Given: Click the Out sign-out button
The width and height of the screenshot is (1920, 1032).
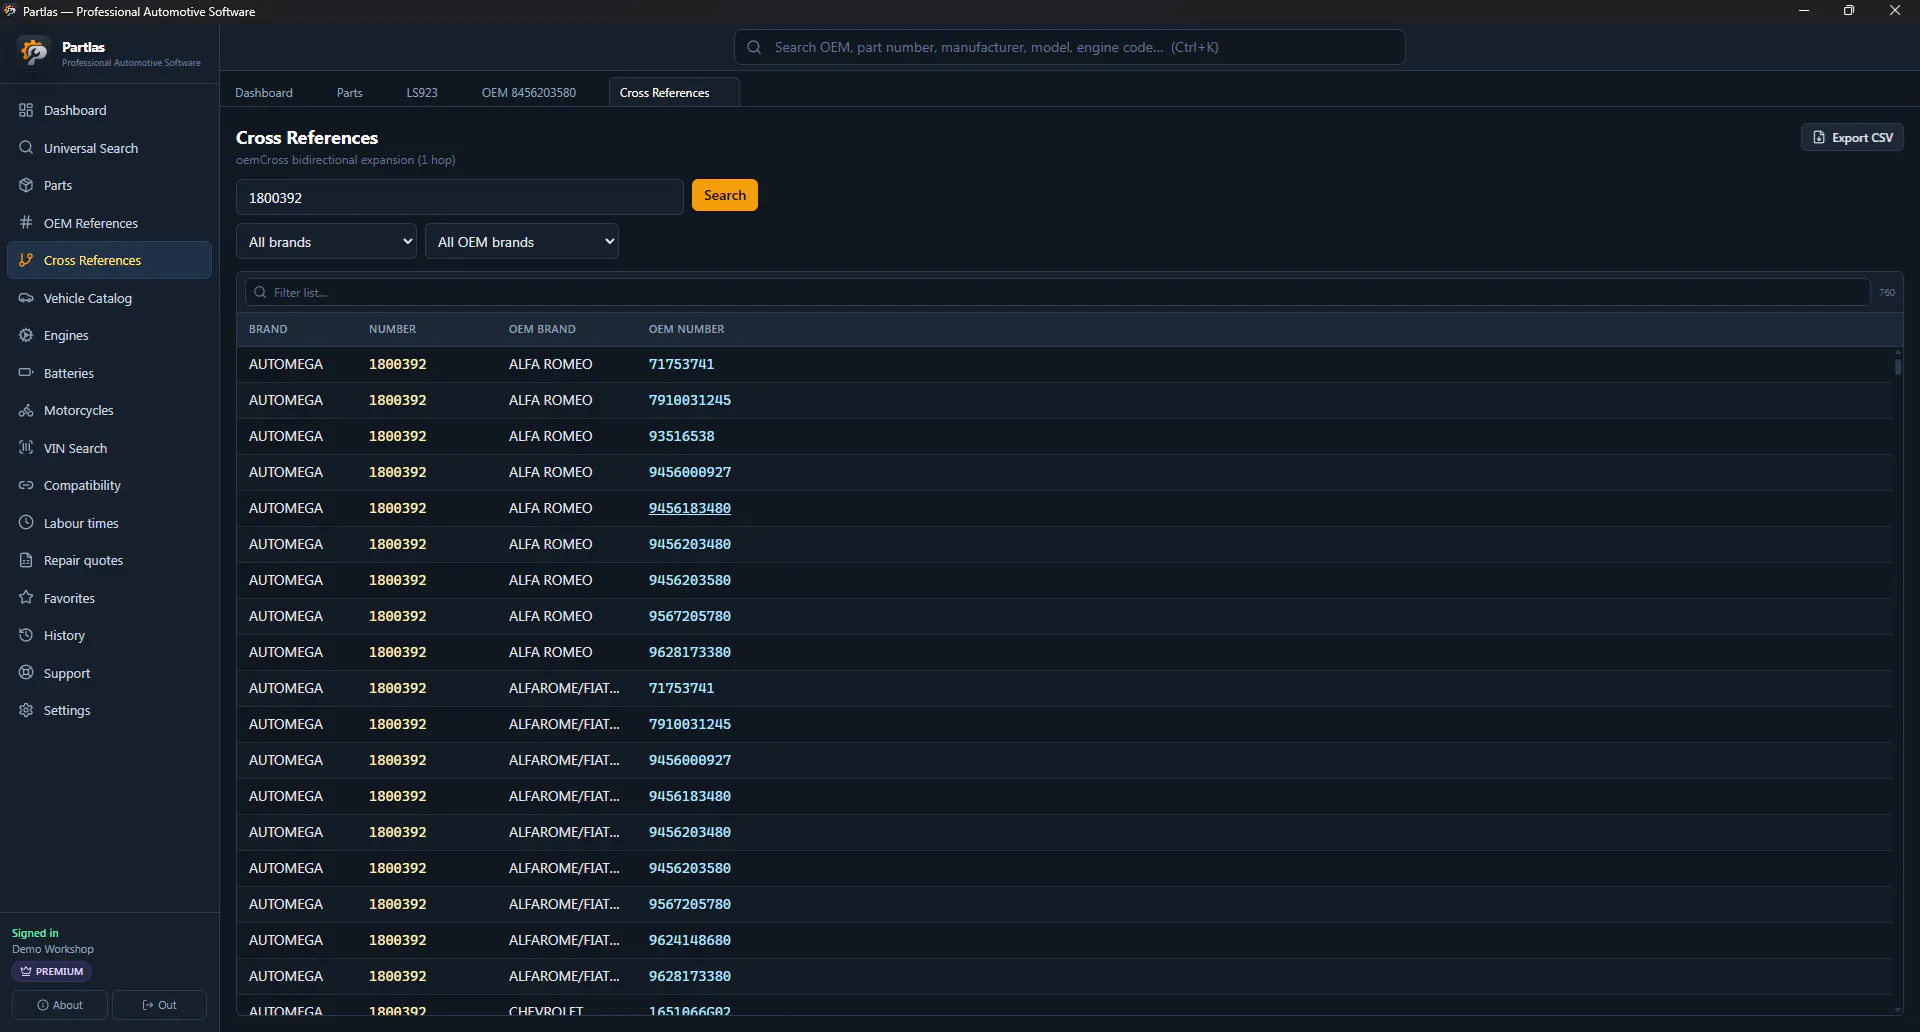Looking at the screenshot, I should click(x=160, y=1005).
